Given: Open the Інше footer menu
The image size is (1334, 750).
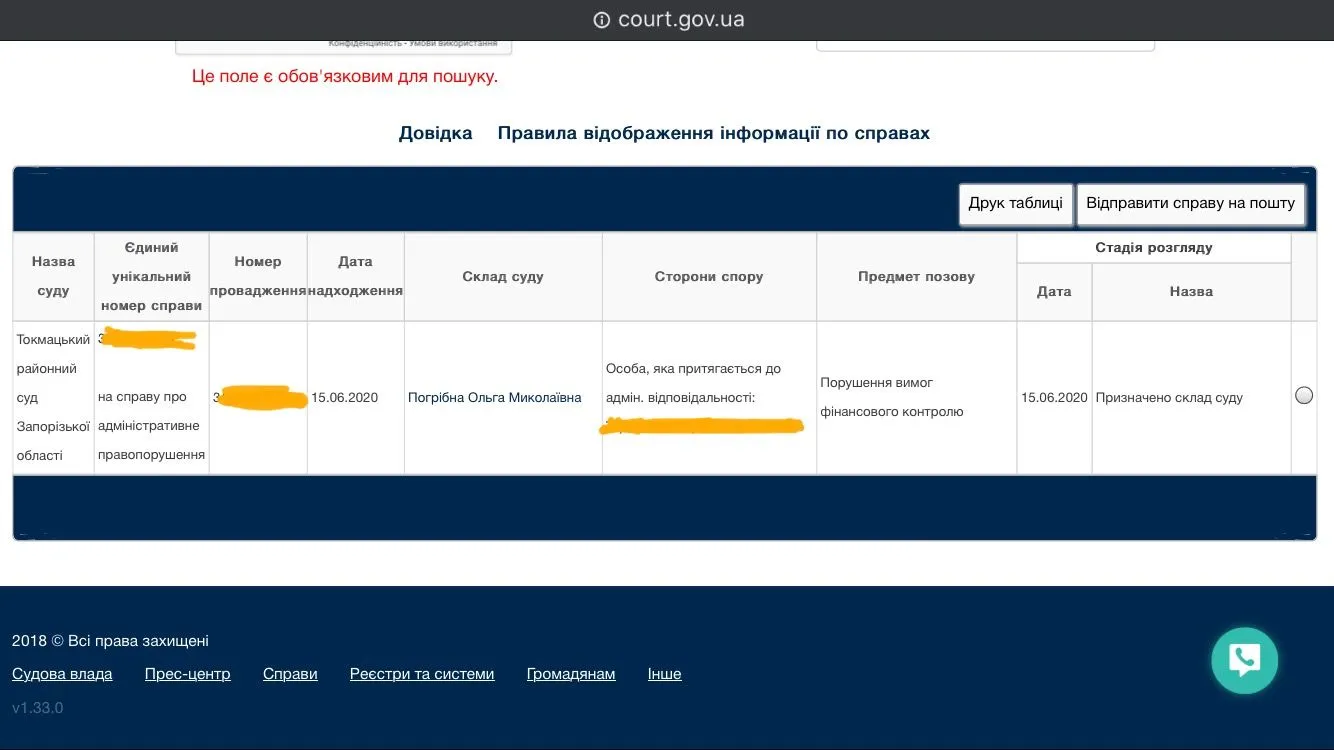Looking at the screenshot, I should (664, 674).
